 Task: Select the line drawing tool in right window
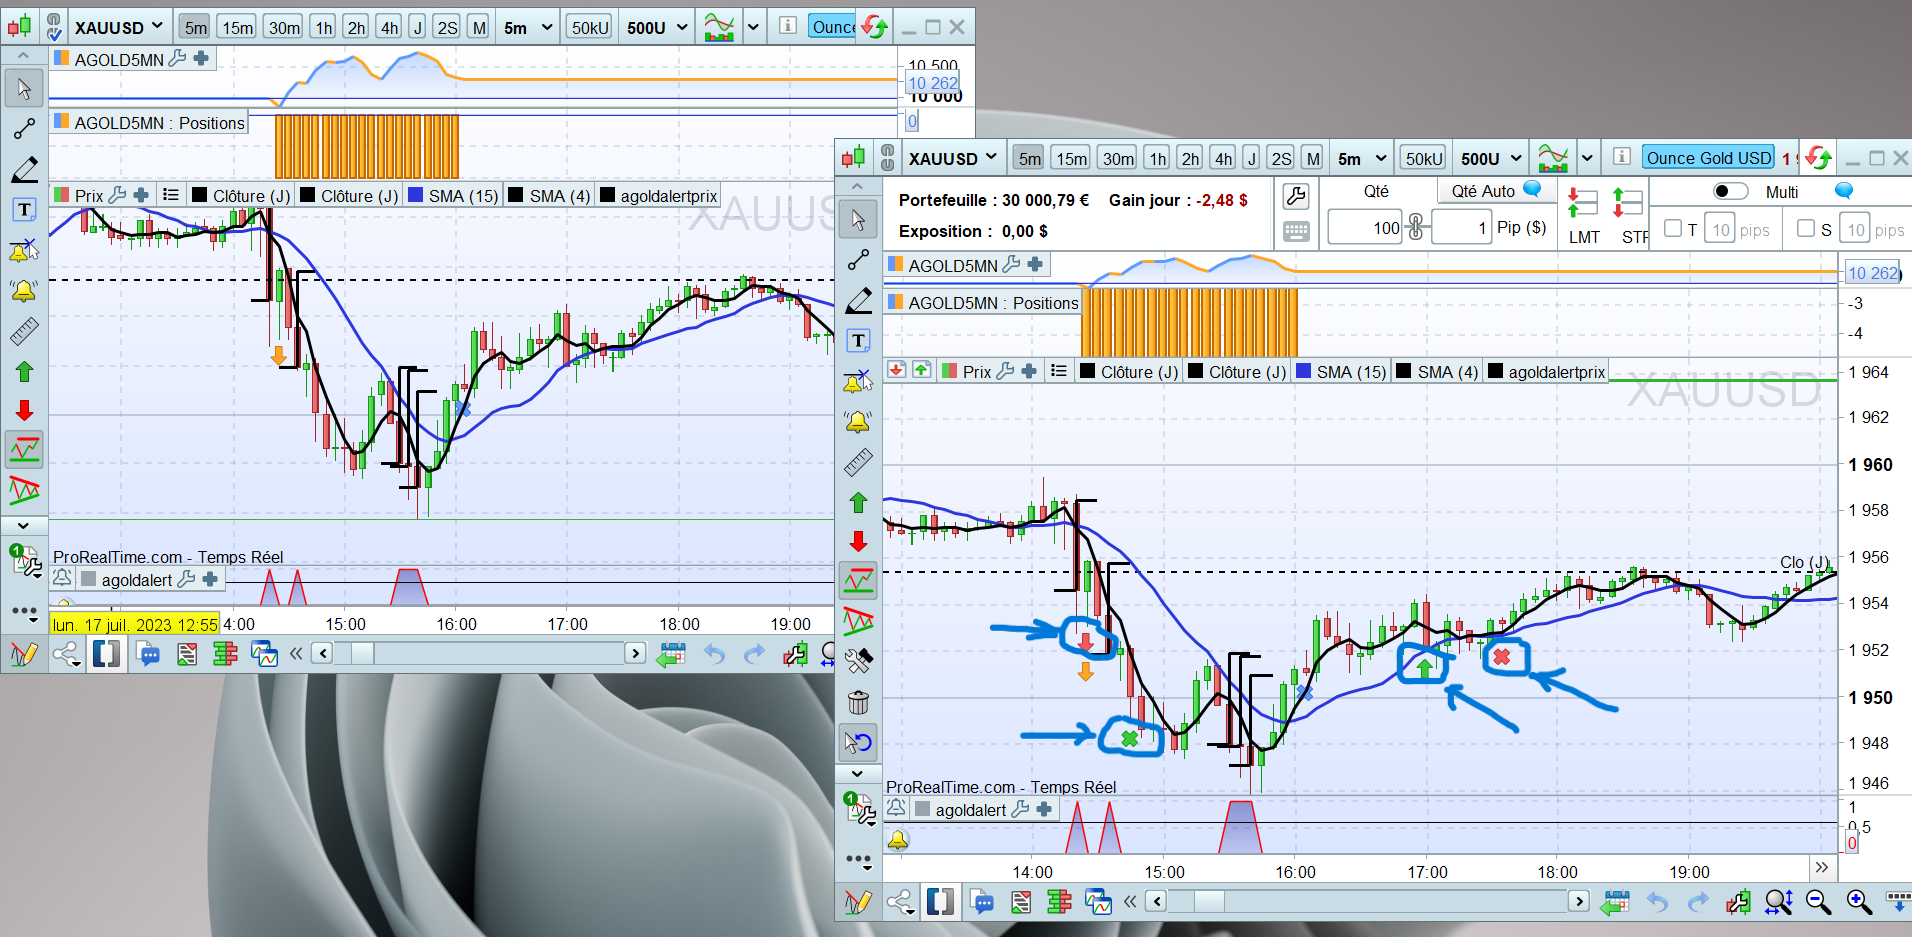(x=858, y=260)
